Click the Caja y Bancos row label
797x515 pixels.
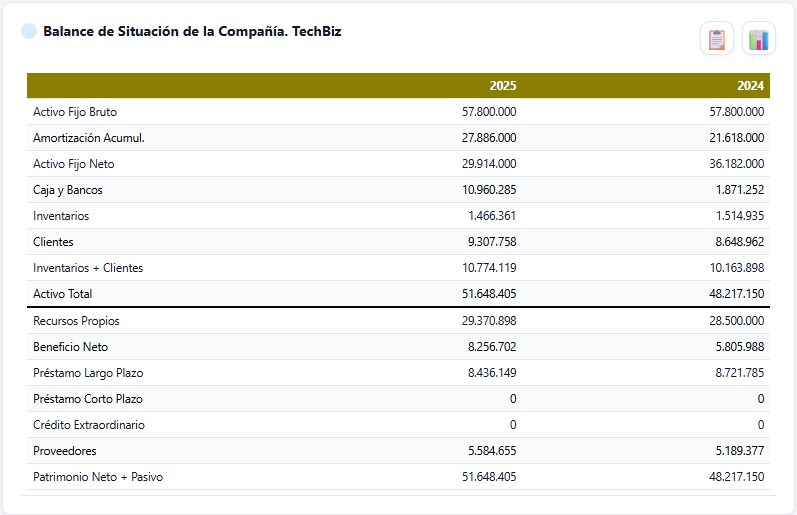pos(68,190)
